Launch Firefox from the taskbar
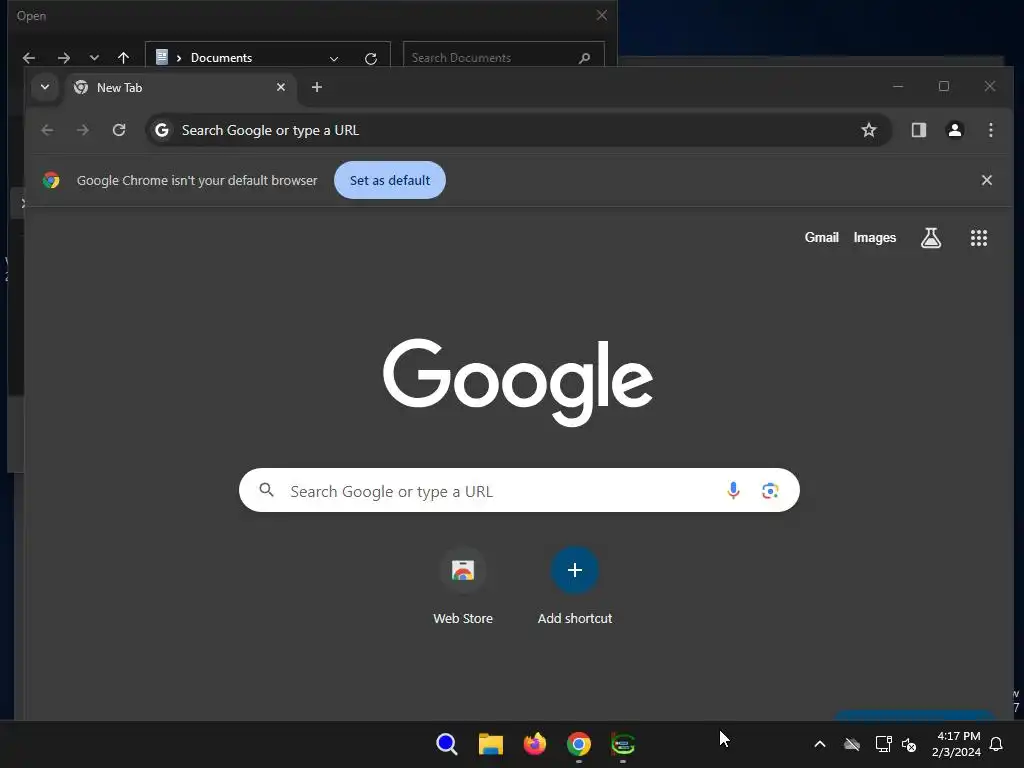This screenshot has height=768, width=1024. click(534, 744)
